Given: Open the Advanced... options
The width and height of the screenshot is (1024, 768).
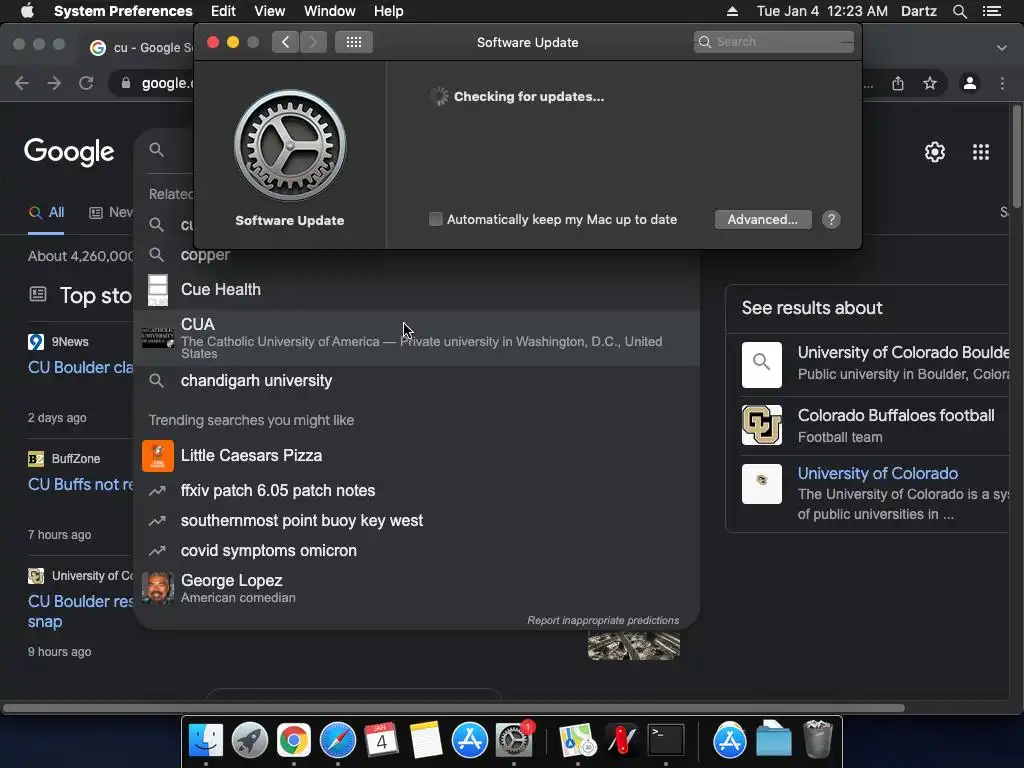Looking at the screenshot, I should (763, 219).
